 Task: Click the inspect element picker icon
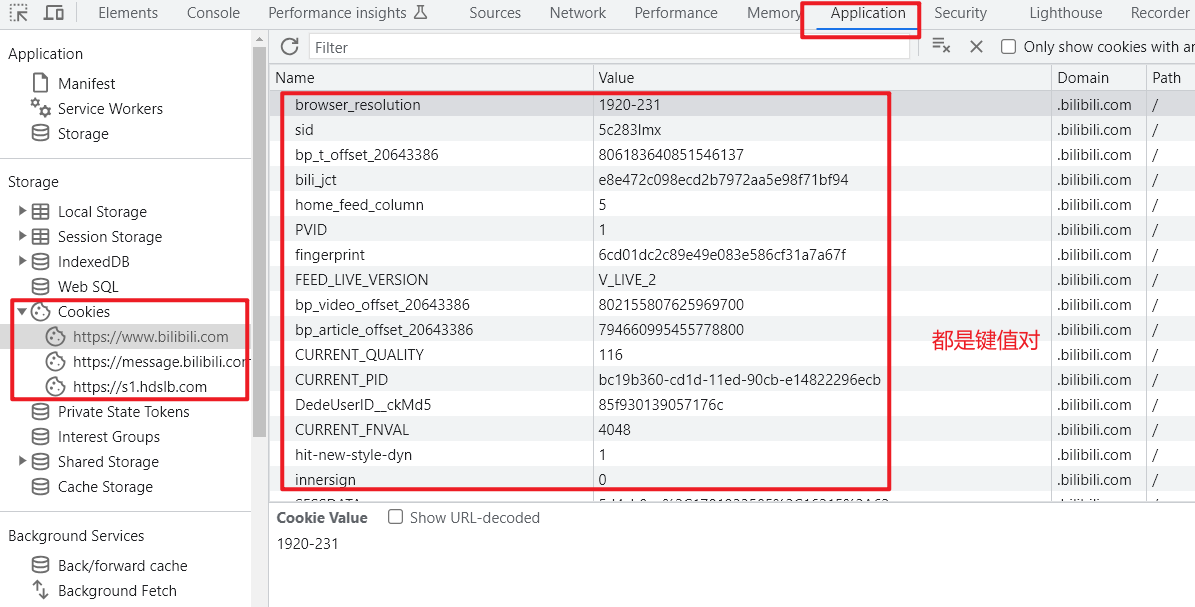coord(18,13)
